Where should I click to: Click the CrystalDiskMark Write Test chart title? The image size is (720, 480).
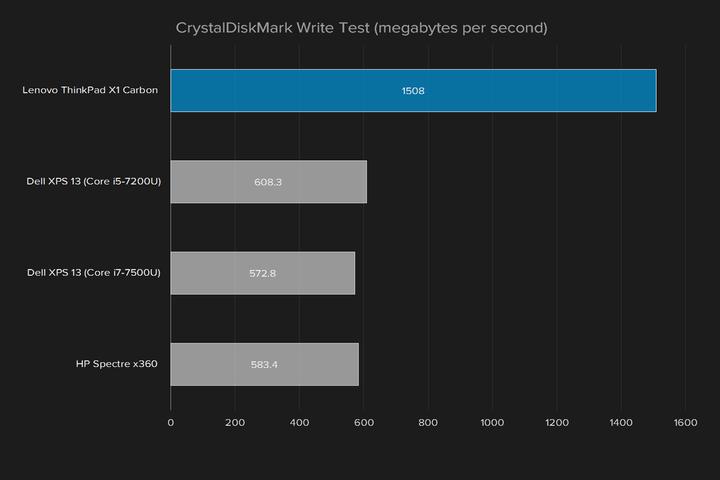(361, 28)
